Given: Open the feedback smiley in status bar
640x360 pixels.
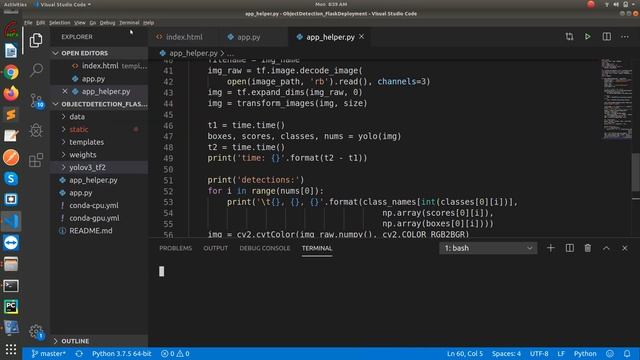Looking at the screenshot, I should coord(610,353).
